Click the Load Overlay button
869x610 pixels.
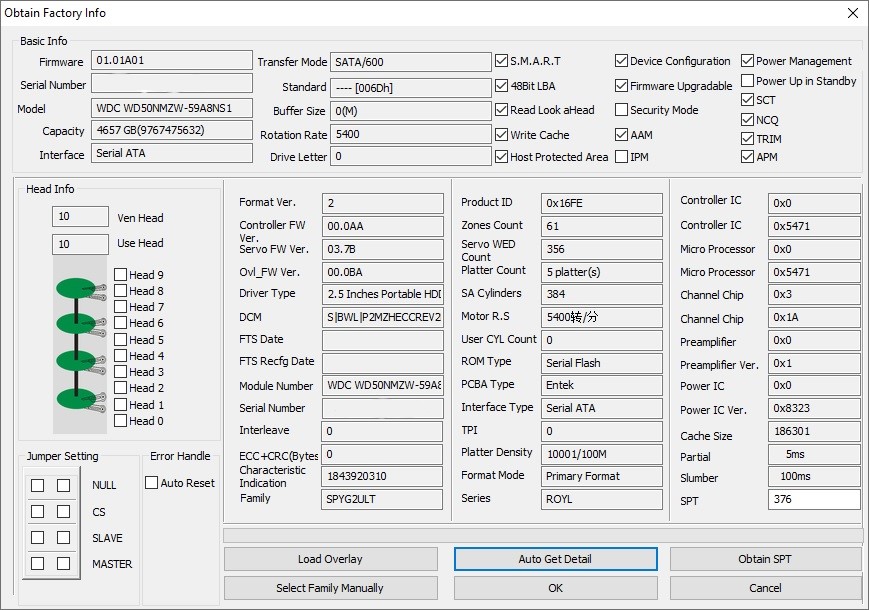pyautogui.click(x=330, y=559)
